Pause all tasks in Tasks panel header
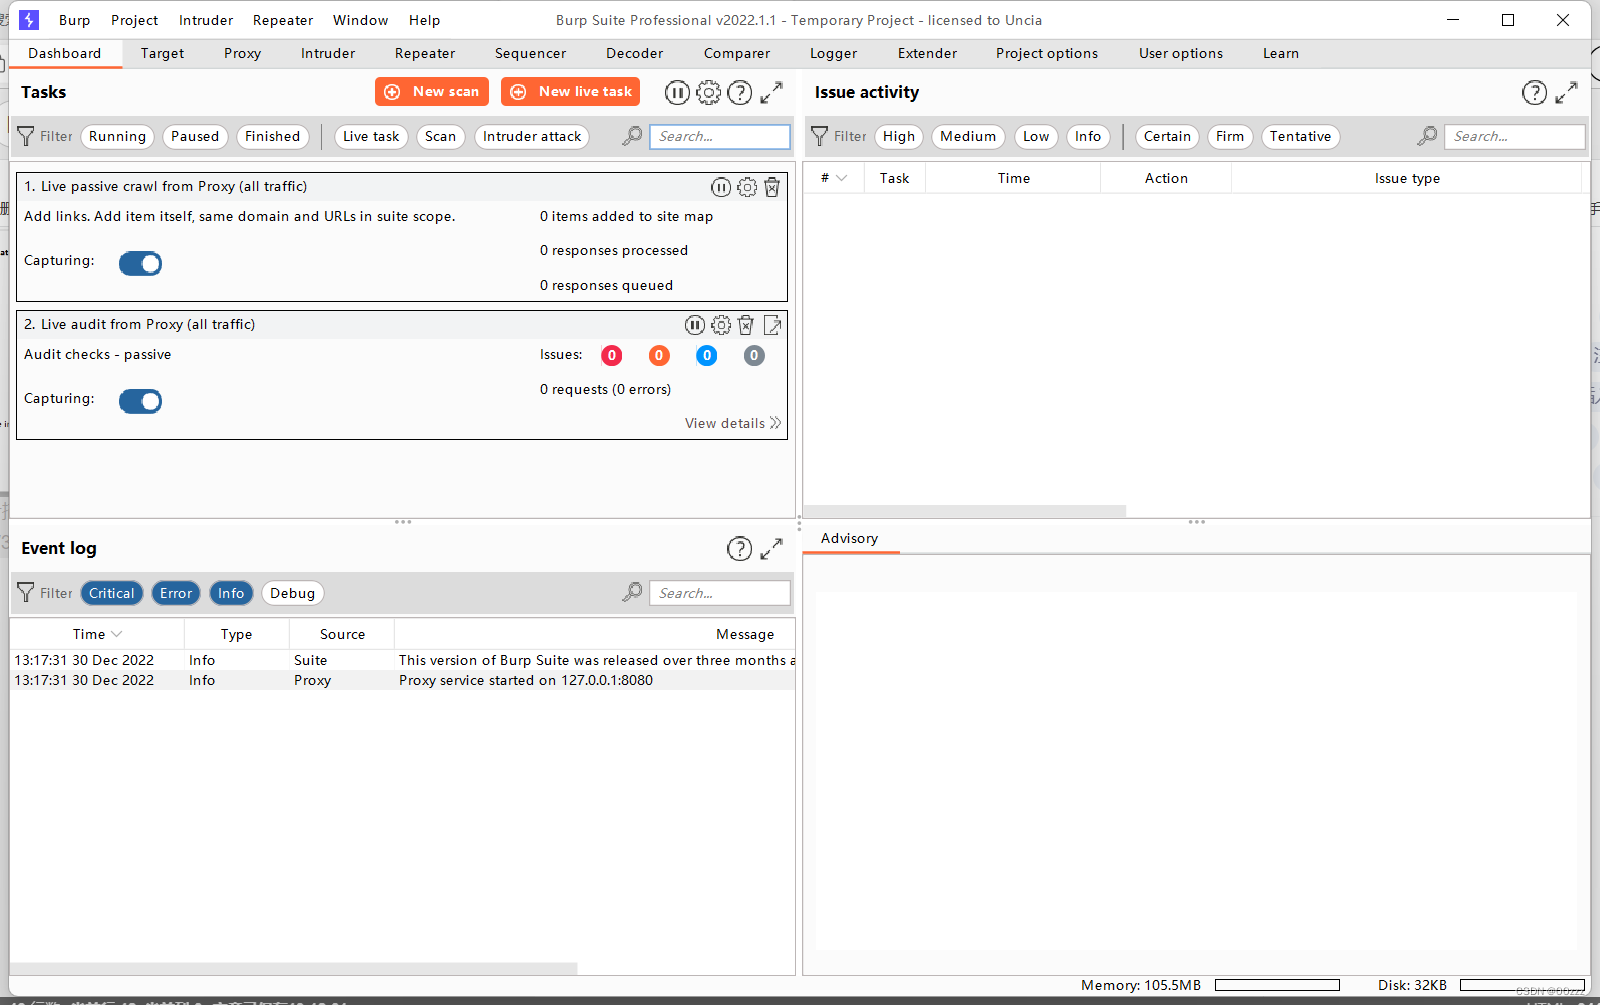 [x=677, y=92]
